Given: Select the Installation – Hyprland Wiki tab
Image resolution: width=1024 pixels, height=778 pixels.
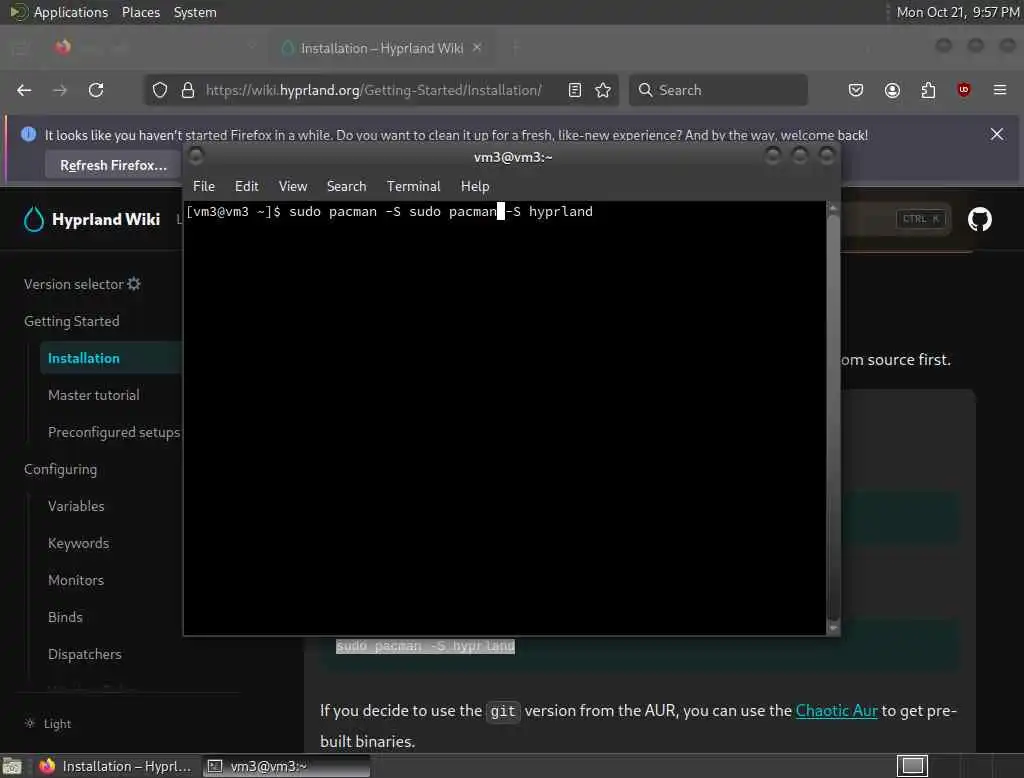Looking at the screenshot, I should click(382, 48).
